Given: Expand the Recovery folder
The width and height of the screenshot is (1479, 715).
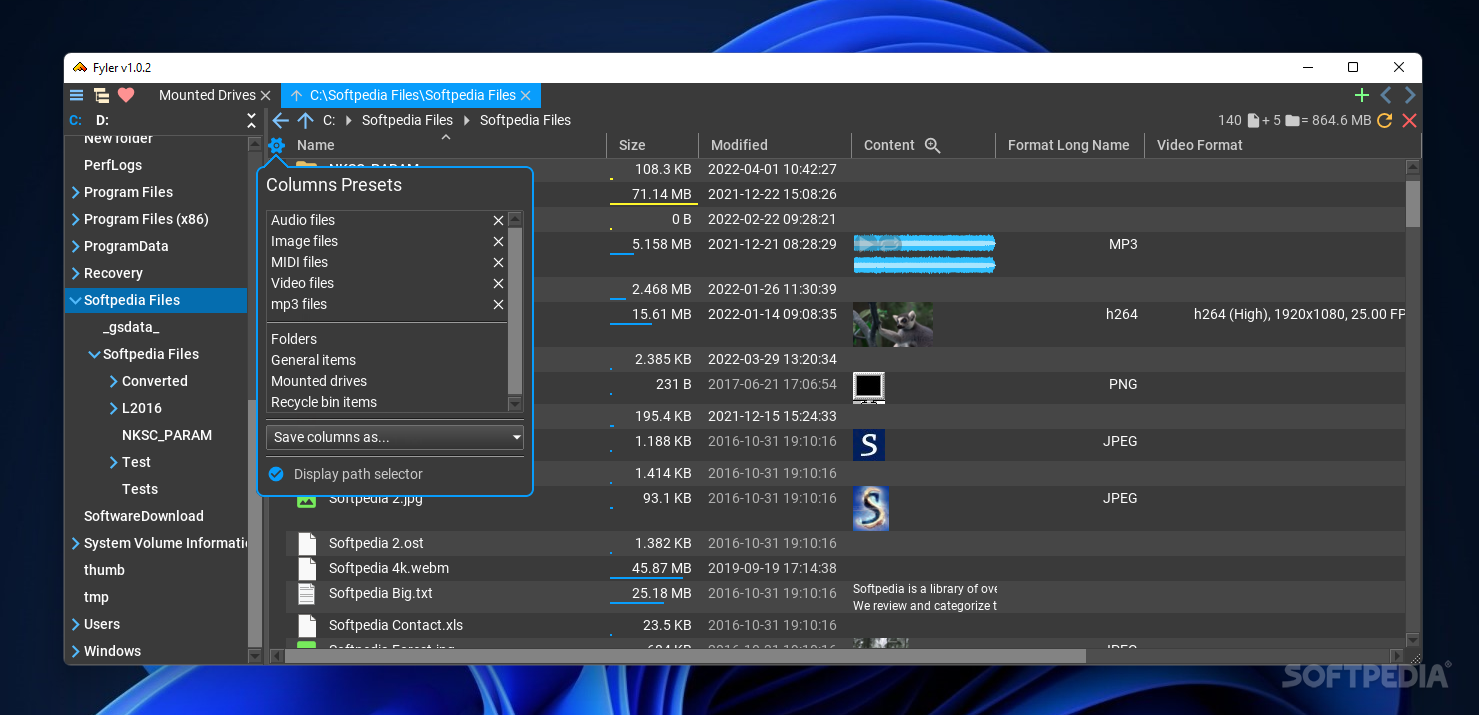Looking at the screenshot, I should (x=76, y=273).
